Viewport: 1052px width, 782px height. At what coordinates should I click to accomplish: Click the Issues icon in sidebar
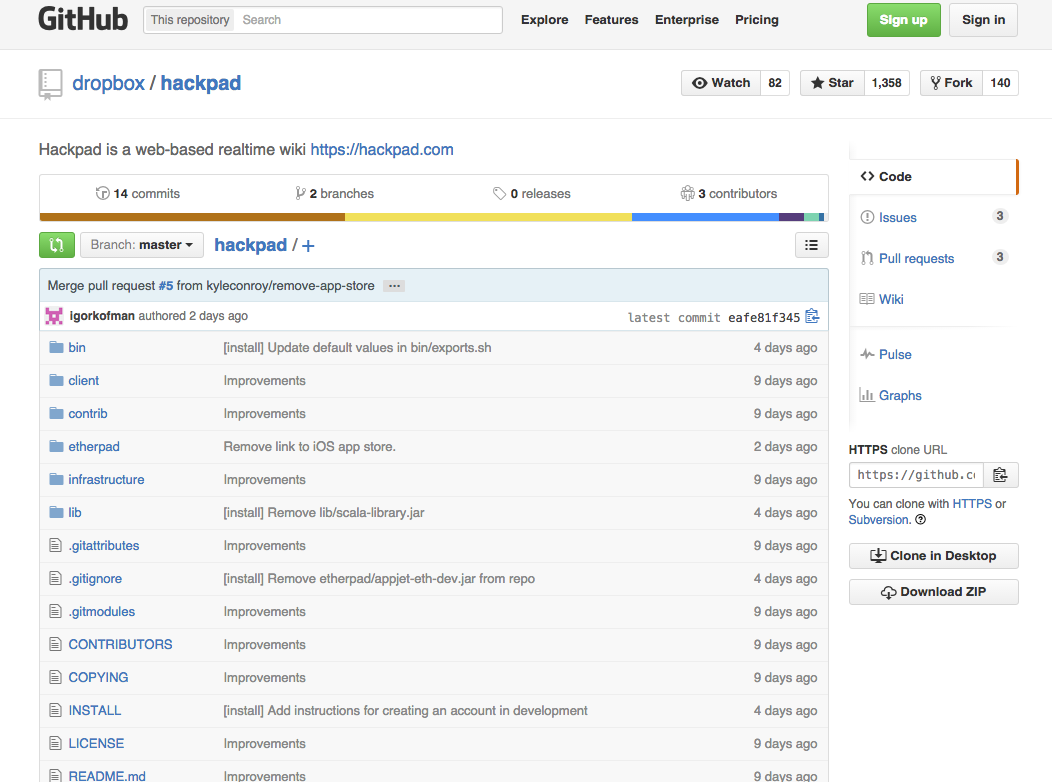(867, 217)
